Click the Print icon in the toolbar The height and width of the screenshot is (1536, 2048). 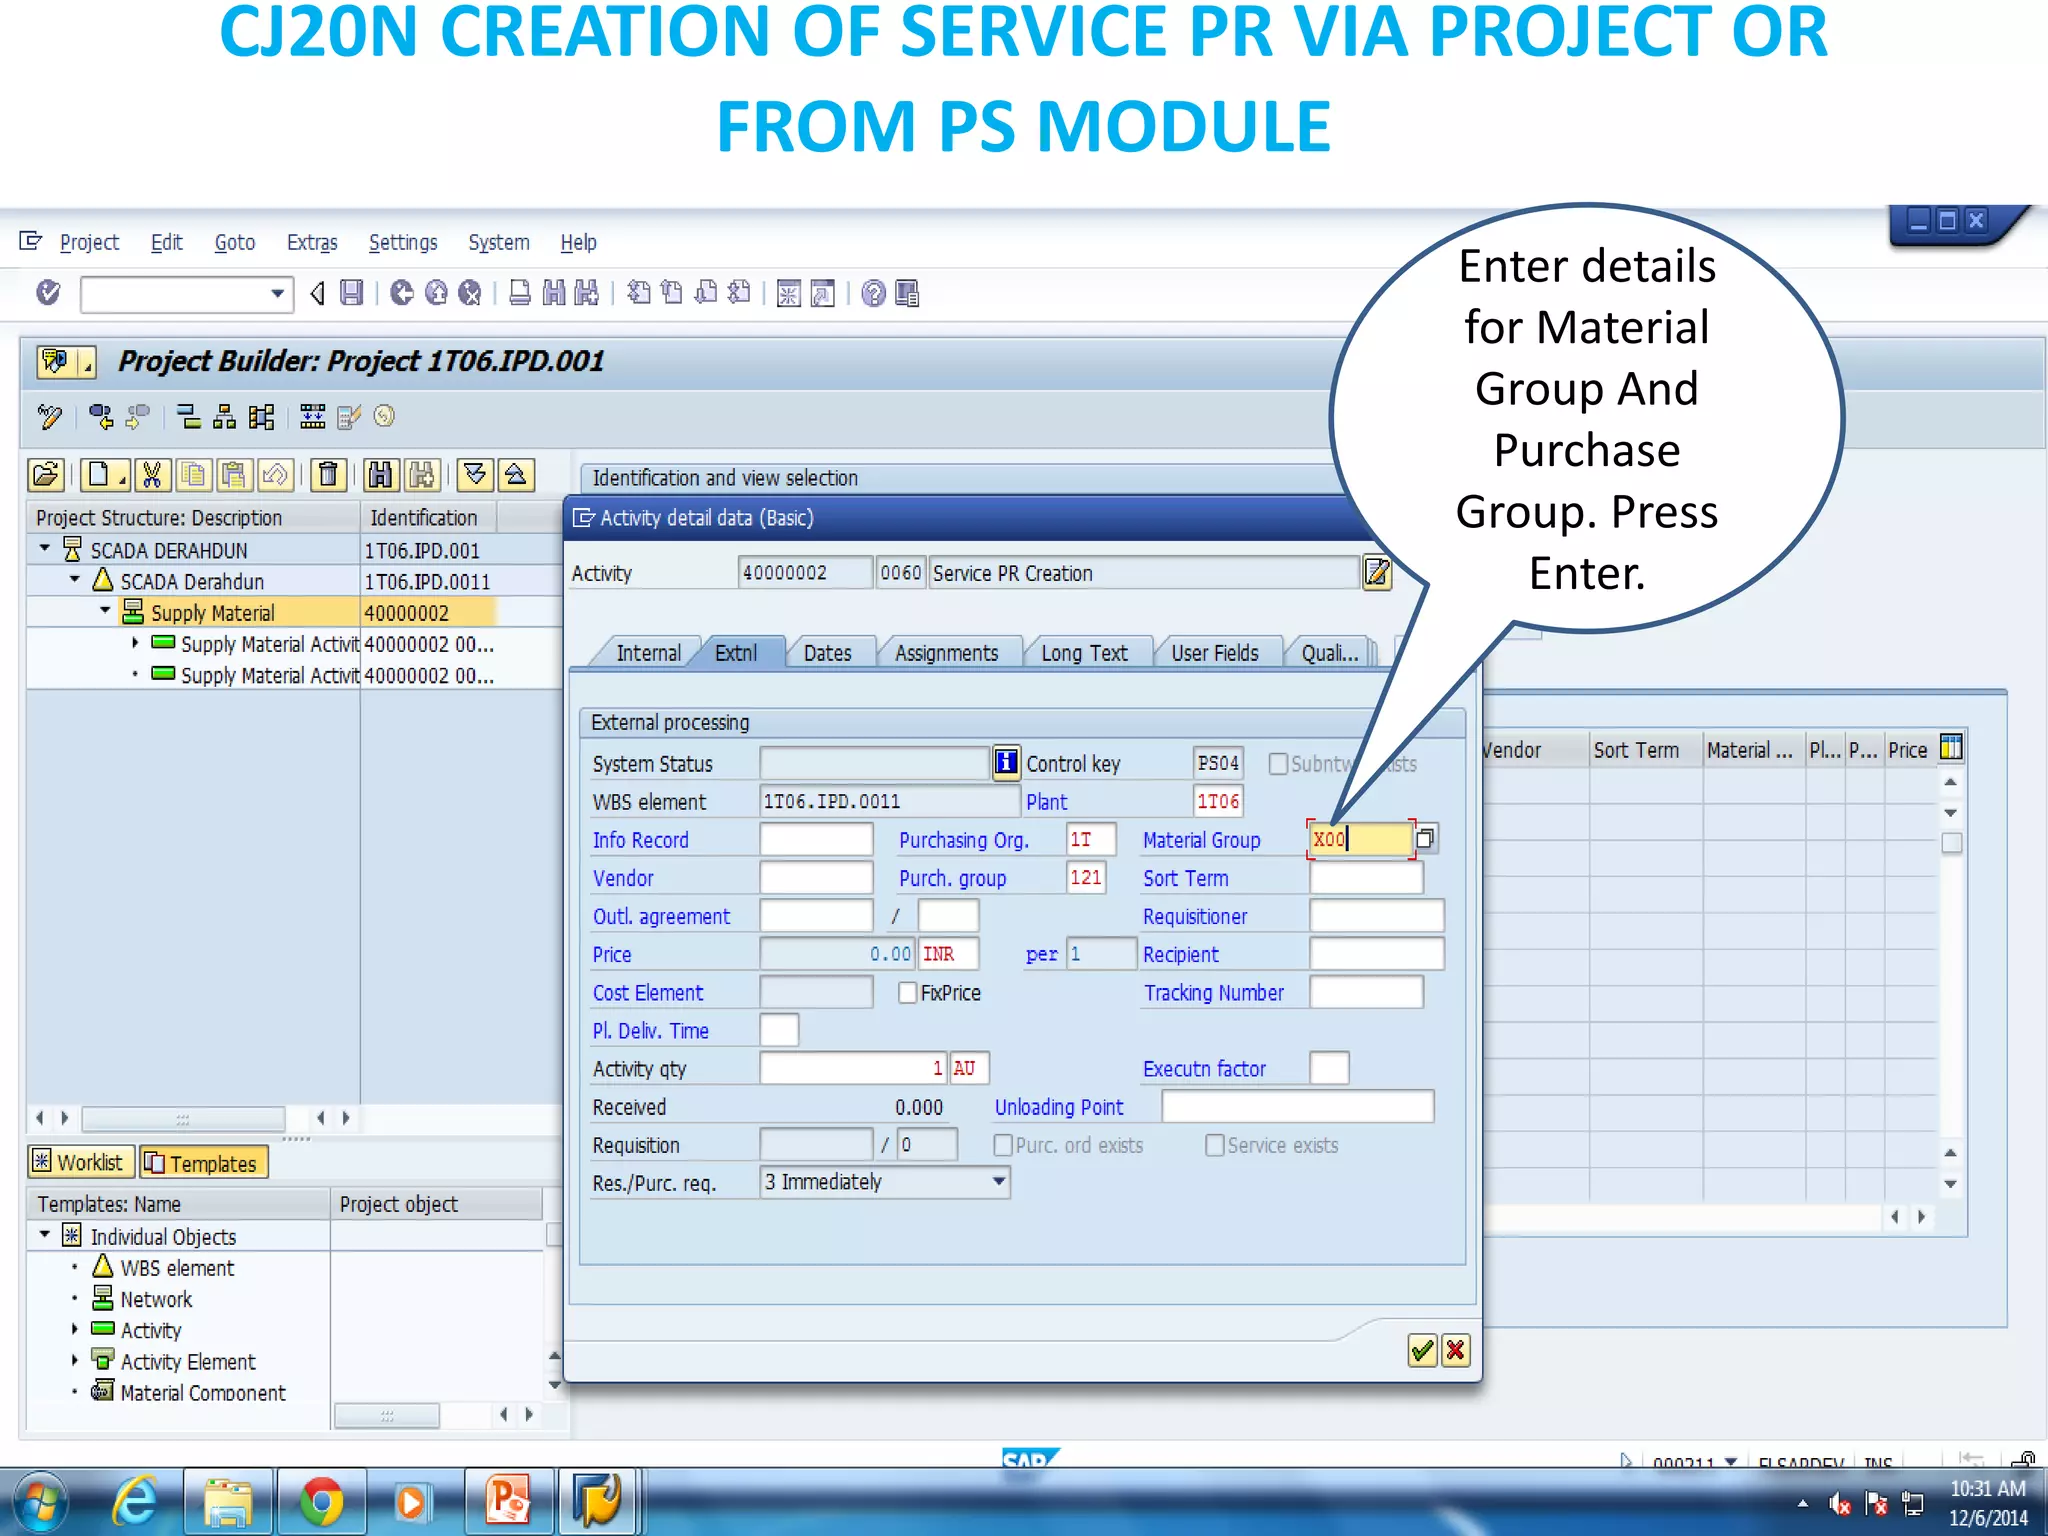[519, 293]
